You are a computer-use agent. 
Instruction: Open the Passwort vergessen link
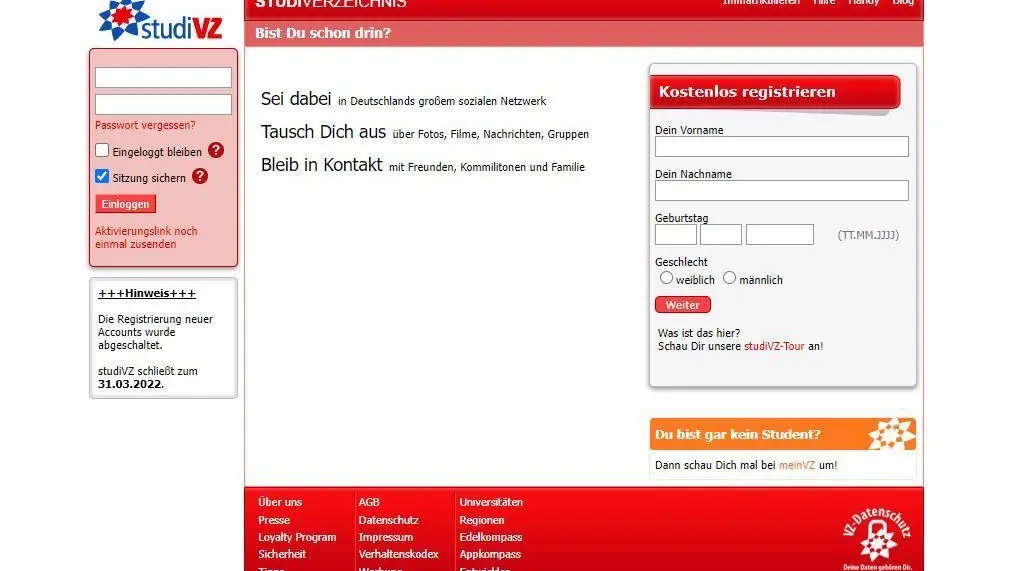[x=145, y=125]
